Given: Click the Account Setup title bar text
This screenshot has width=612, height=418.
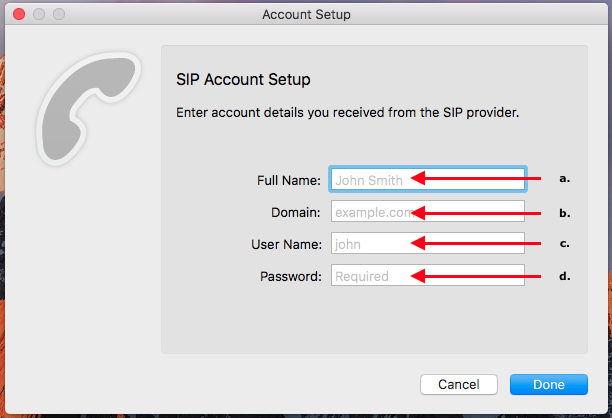Looking at the screenshot, I should pos(306,15).
